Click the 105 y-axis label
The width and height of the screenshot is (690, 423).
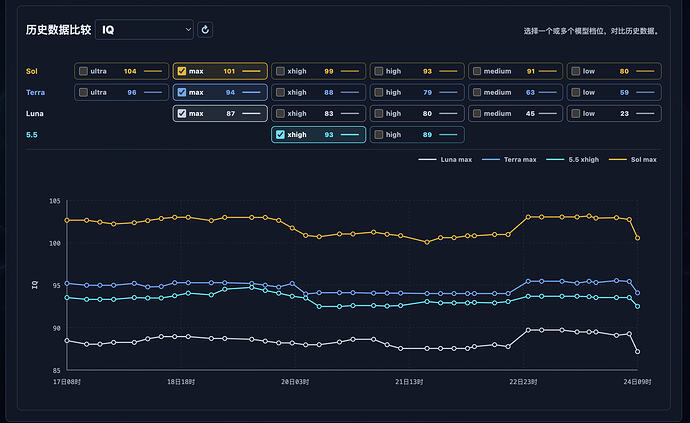55,201
